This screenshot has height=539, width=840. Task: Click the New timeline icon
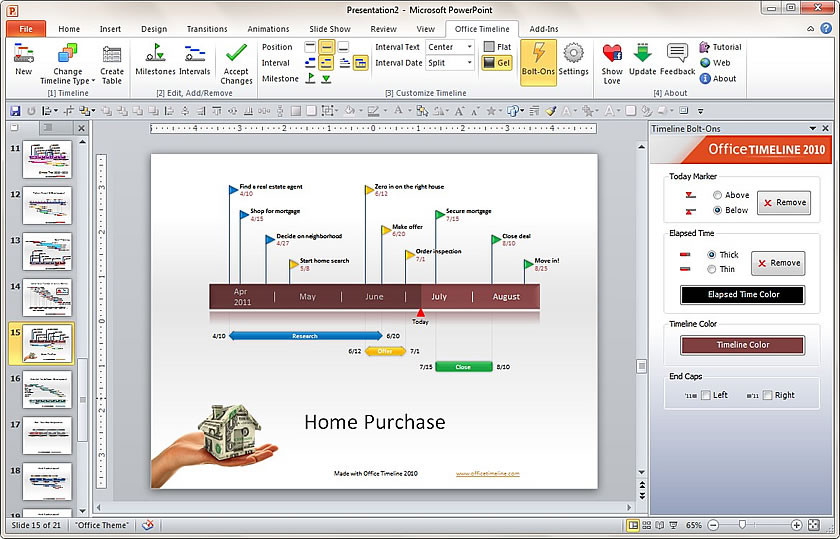tap(24, 59)
